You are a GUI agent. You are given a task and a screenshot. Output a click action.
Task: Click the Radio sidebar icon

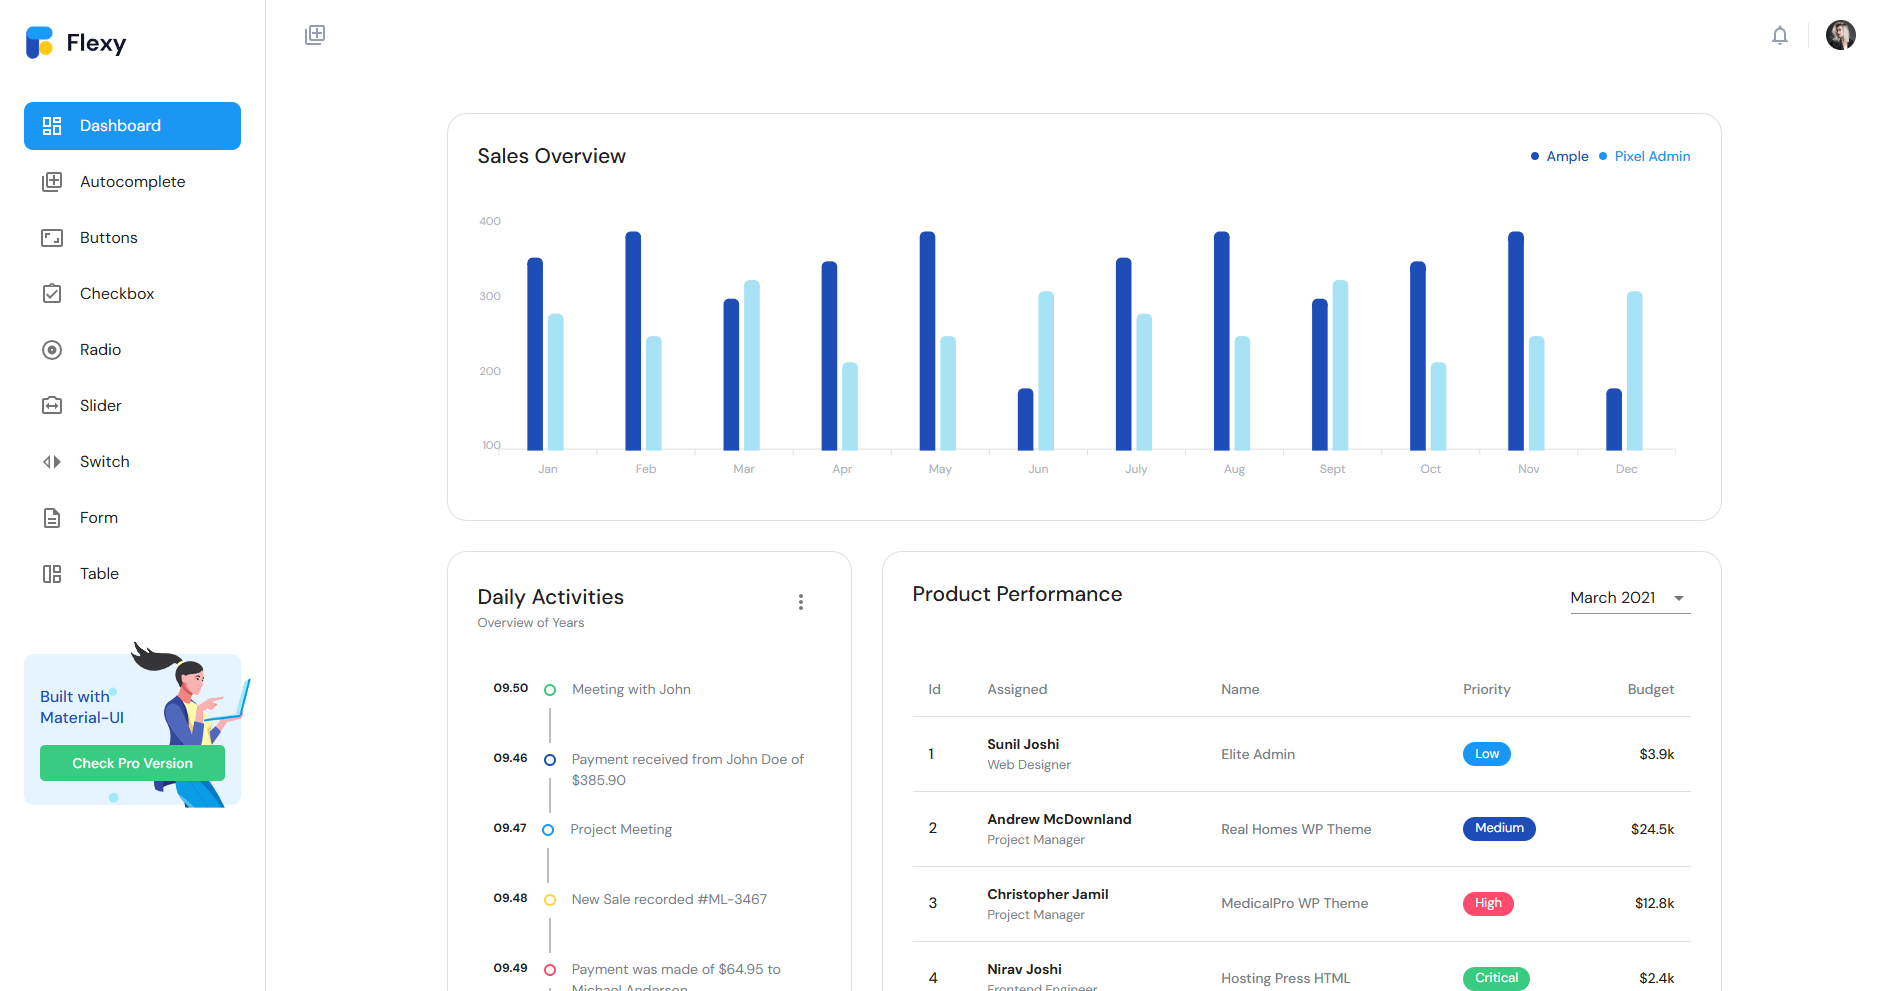[52, 350]
